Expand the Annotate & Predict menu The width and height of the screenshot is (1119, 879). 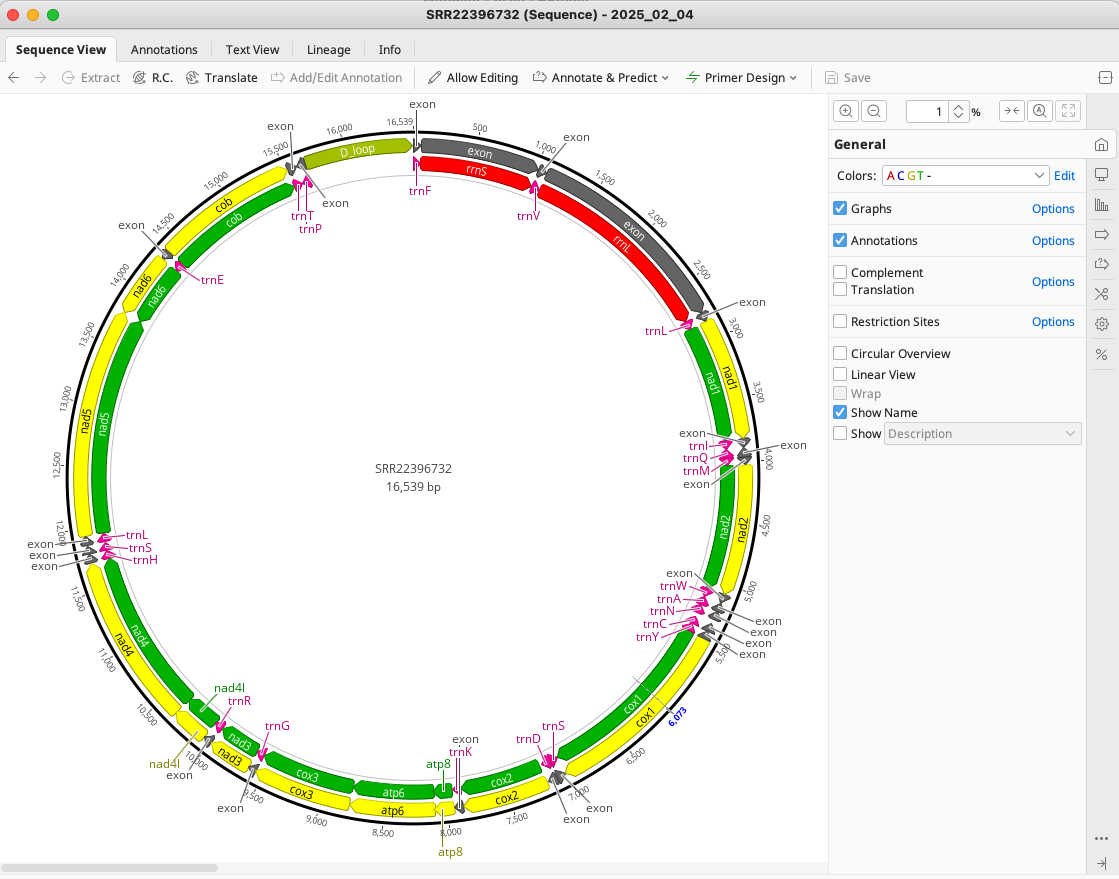(x=601, y=78)
